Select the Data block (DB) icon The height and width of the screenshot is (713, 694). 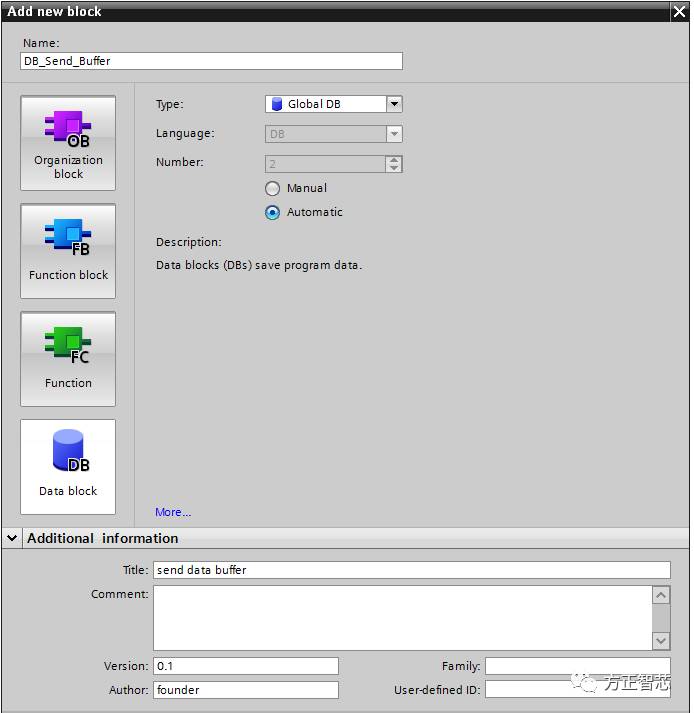68,466
